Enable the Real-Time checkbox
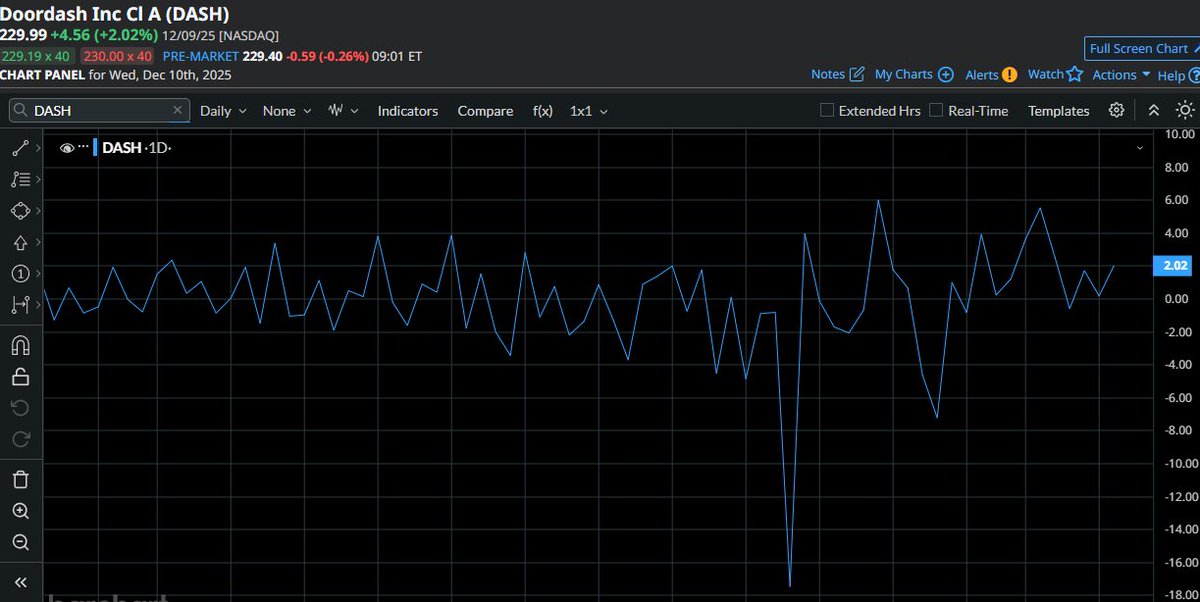Screen dimensions: 1200x602 tap(936, 110)
